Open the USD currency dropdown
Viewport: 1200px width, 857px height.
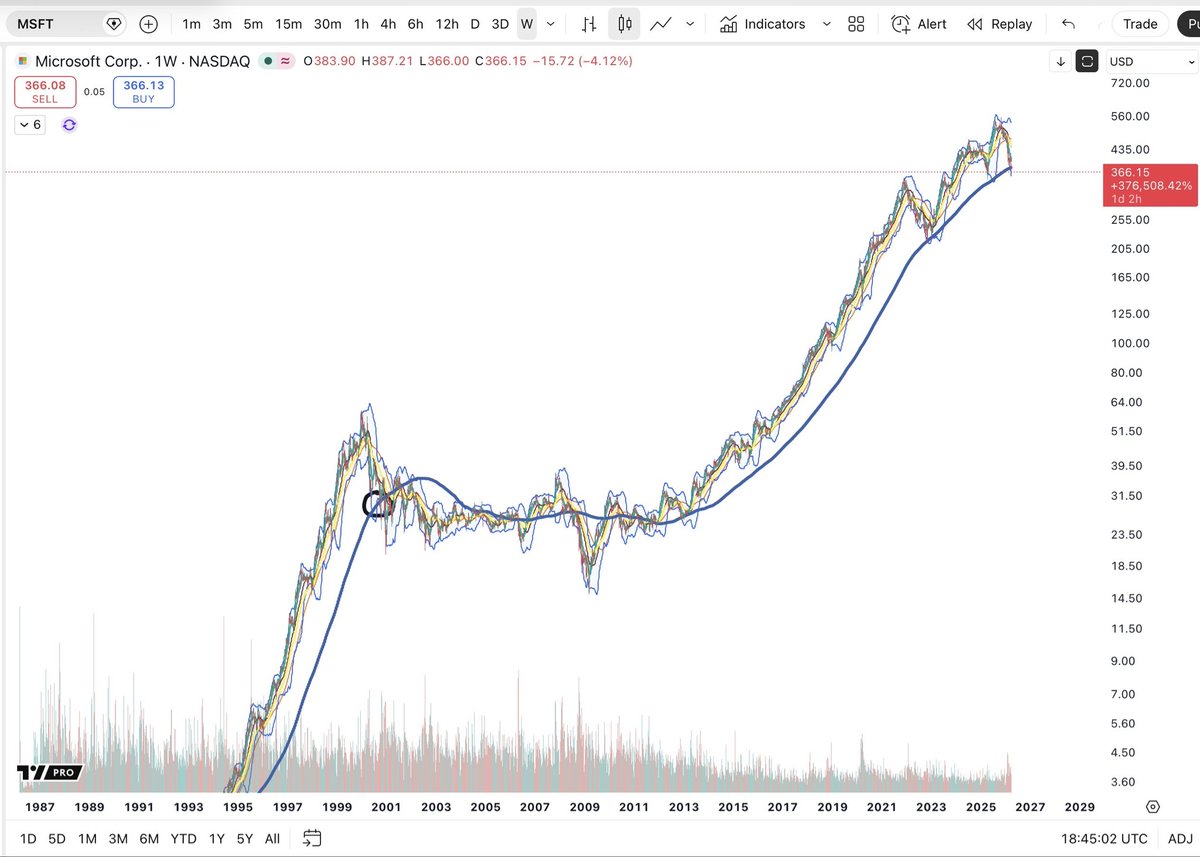click(x=1150, y=61)
